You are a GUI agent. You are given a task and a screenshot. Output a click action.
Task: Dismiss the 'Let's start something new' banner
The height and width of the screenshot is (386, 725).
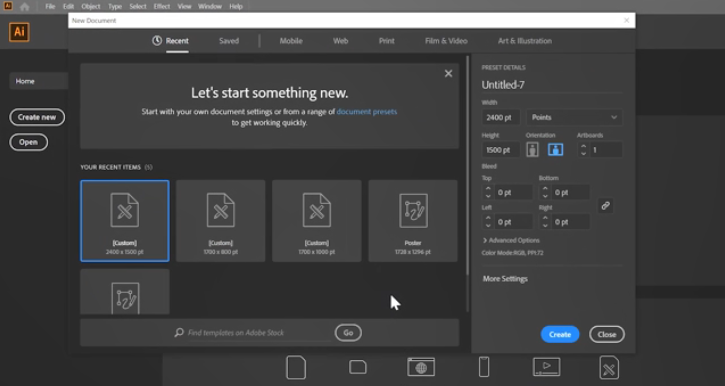click(x=448, y=74)
